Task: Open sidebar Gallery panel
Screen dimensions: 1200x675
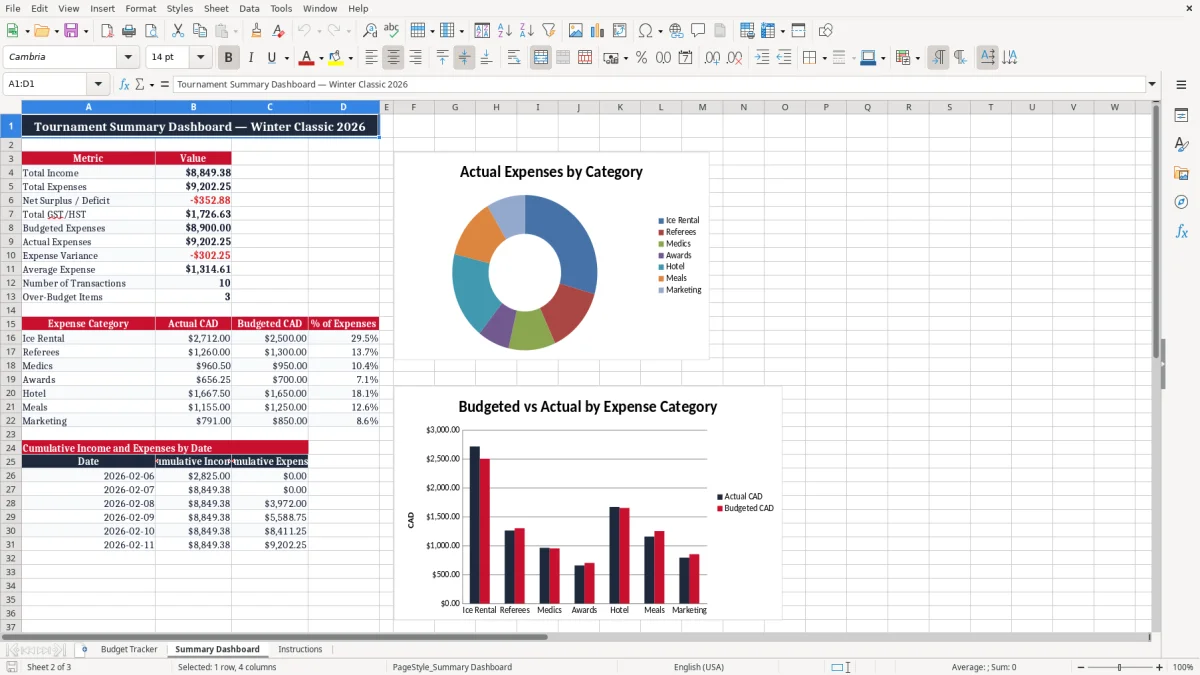Action: [1181, 174]
